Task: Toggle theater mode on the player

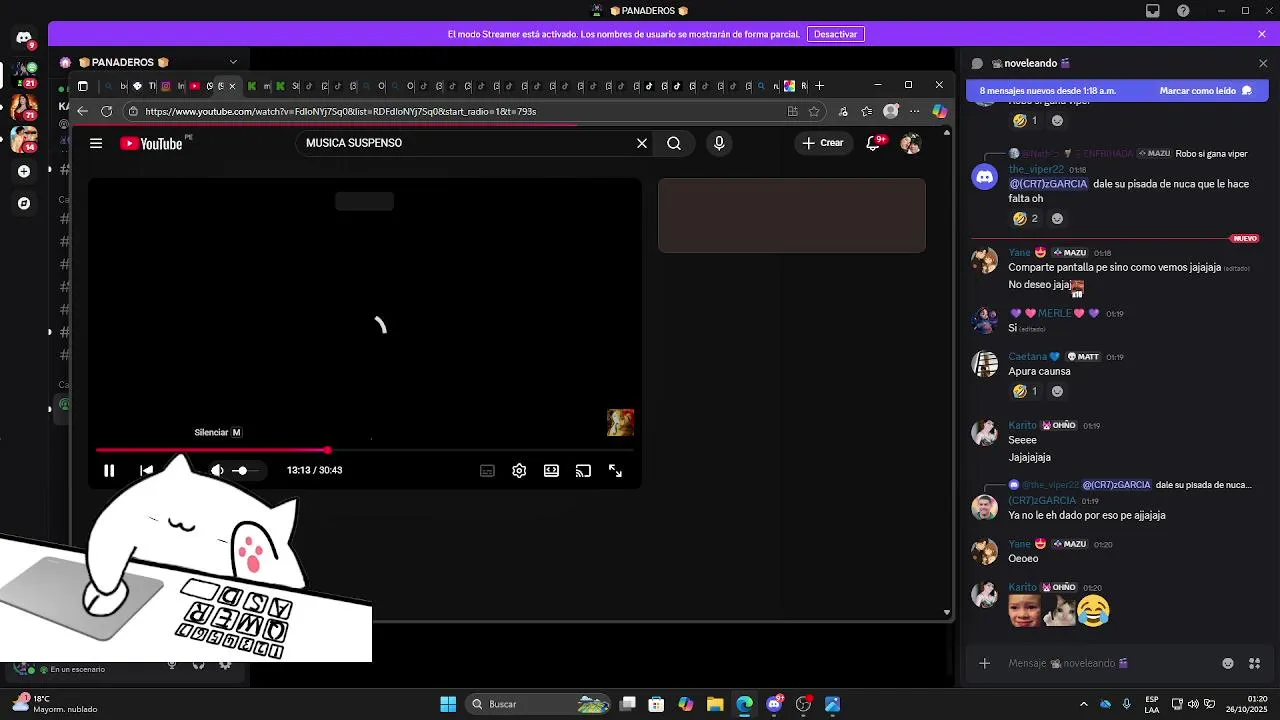Action: tap(551, 470)
